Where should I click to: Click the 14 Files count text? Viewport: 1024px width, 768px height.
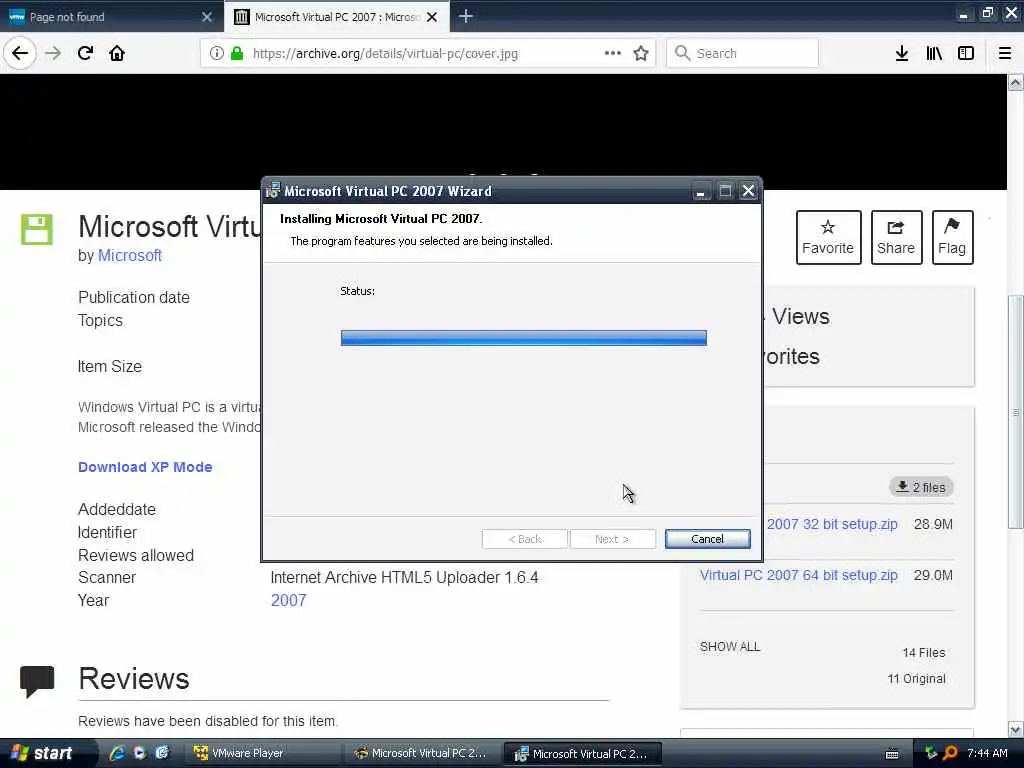[x=923, y=652]
